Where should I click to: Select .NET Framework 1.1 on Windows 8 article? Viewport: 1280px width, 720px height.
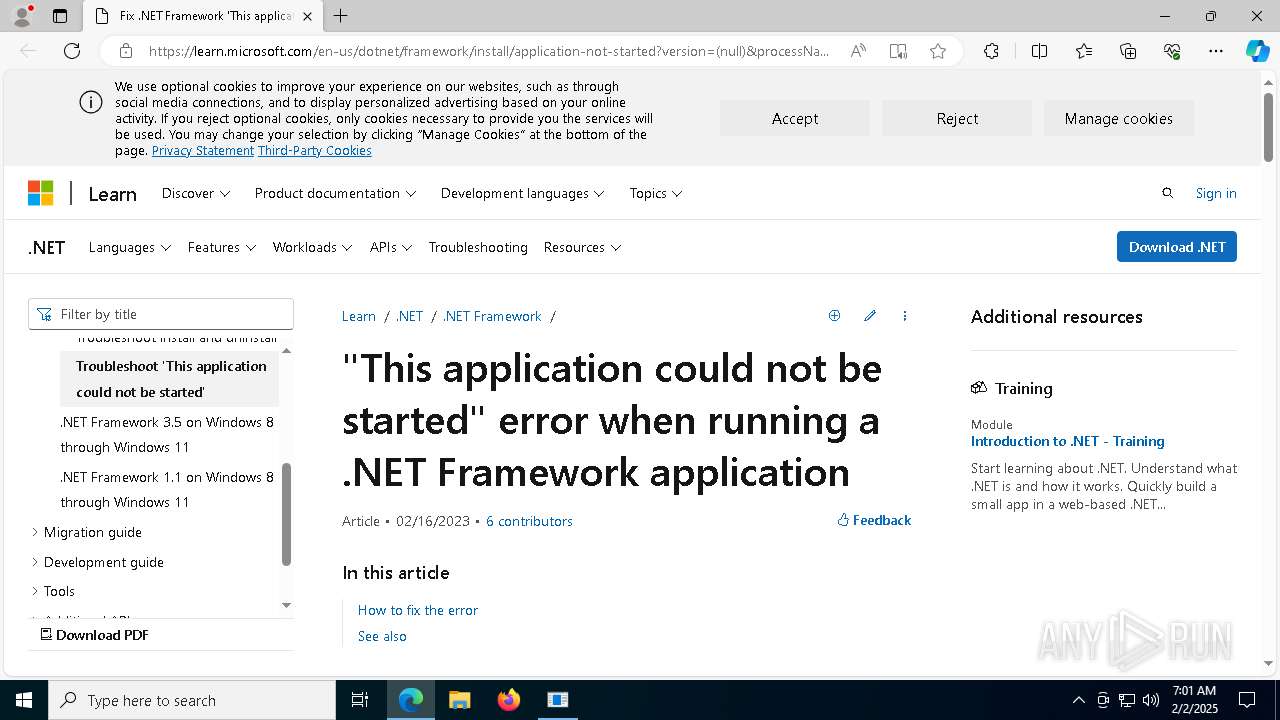coord(167,489)
